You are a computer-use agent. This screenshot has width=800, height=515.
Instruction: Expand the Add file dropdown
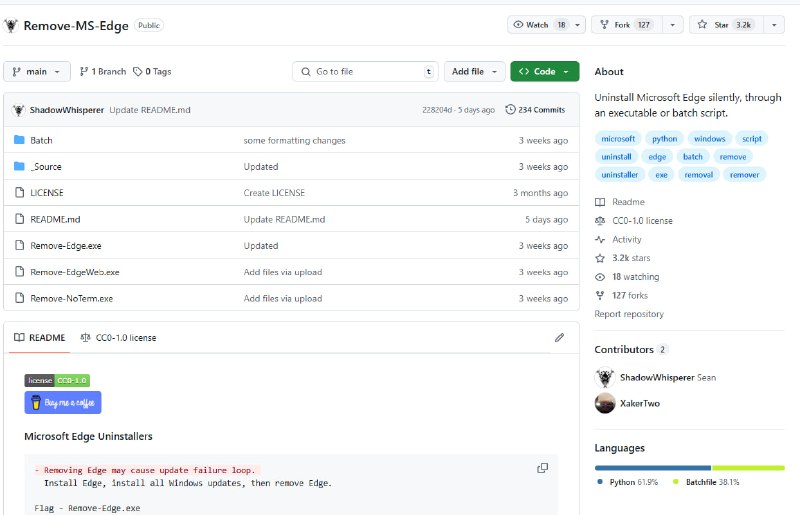[474, 72]
